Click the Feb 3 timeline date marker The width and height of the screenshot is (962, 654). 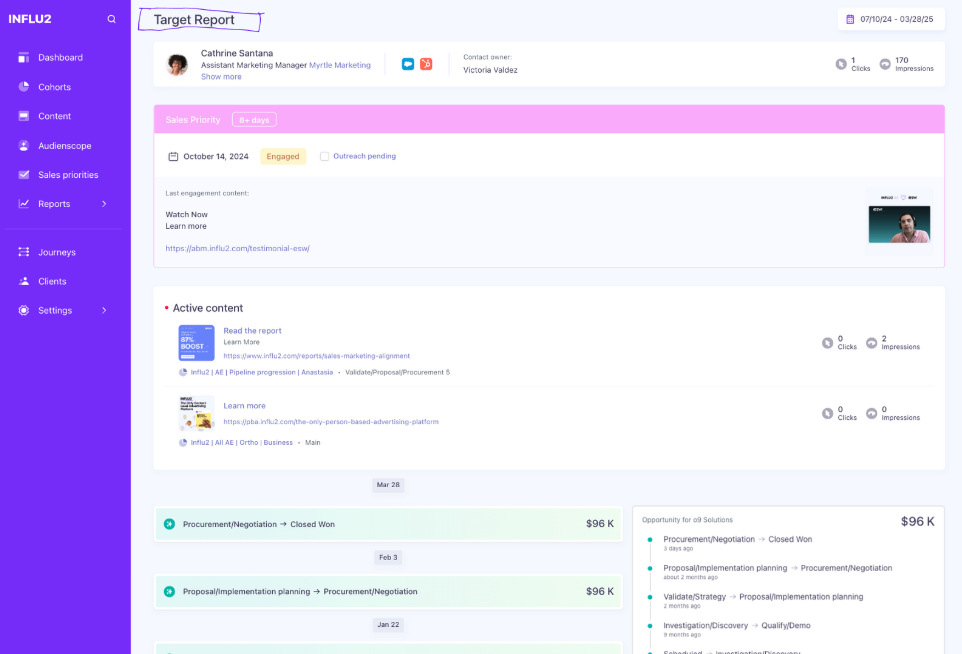point(388,558)
